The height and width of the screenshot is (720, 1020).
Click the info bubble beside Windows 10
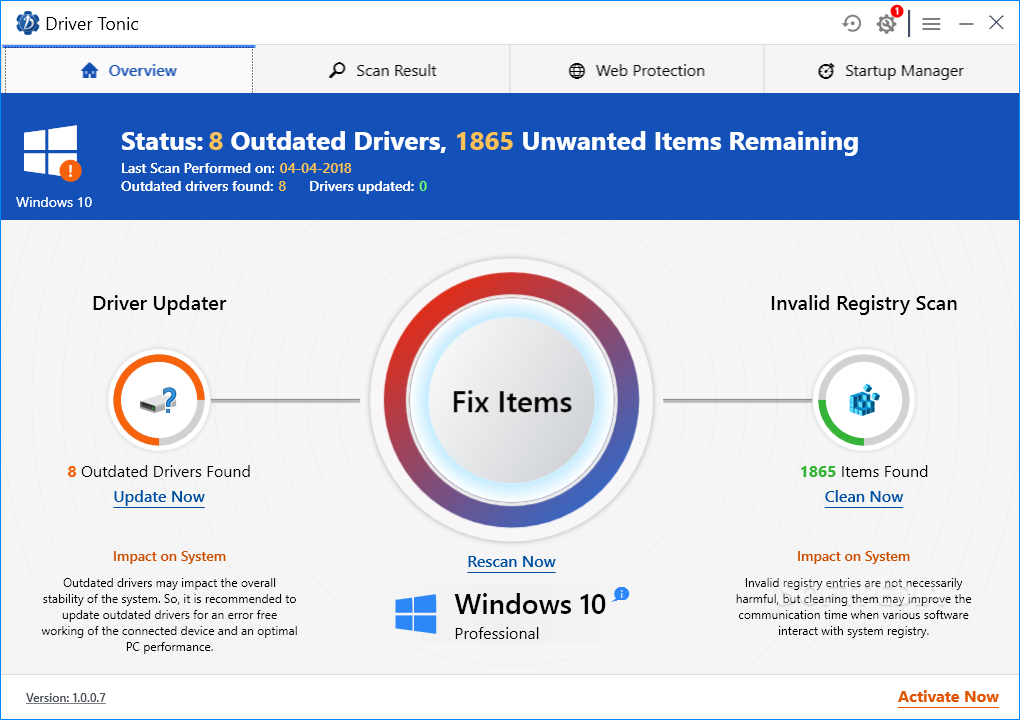coord(622,594)
